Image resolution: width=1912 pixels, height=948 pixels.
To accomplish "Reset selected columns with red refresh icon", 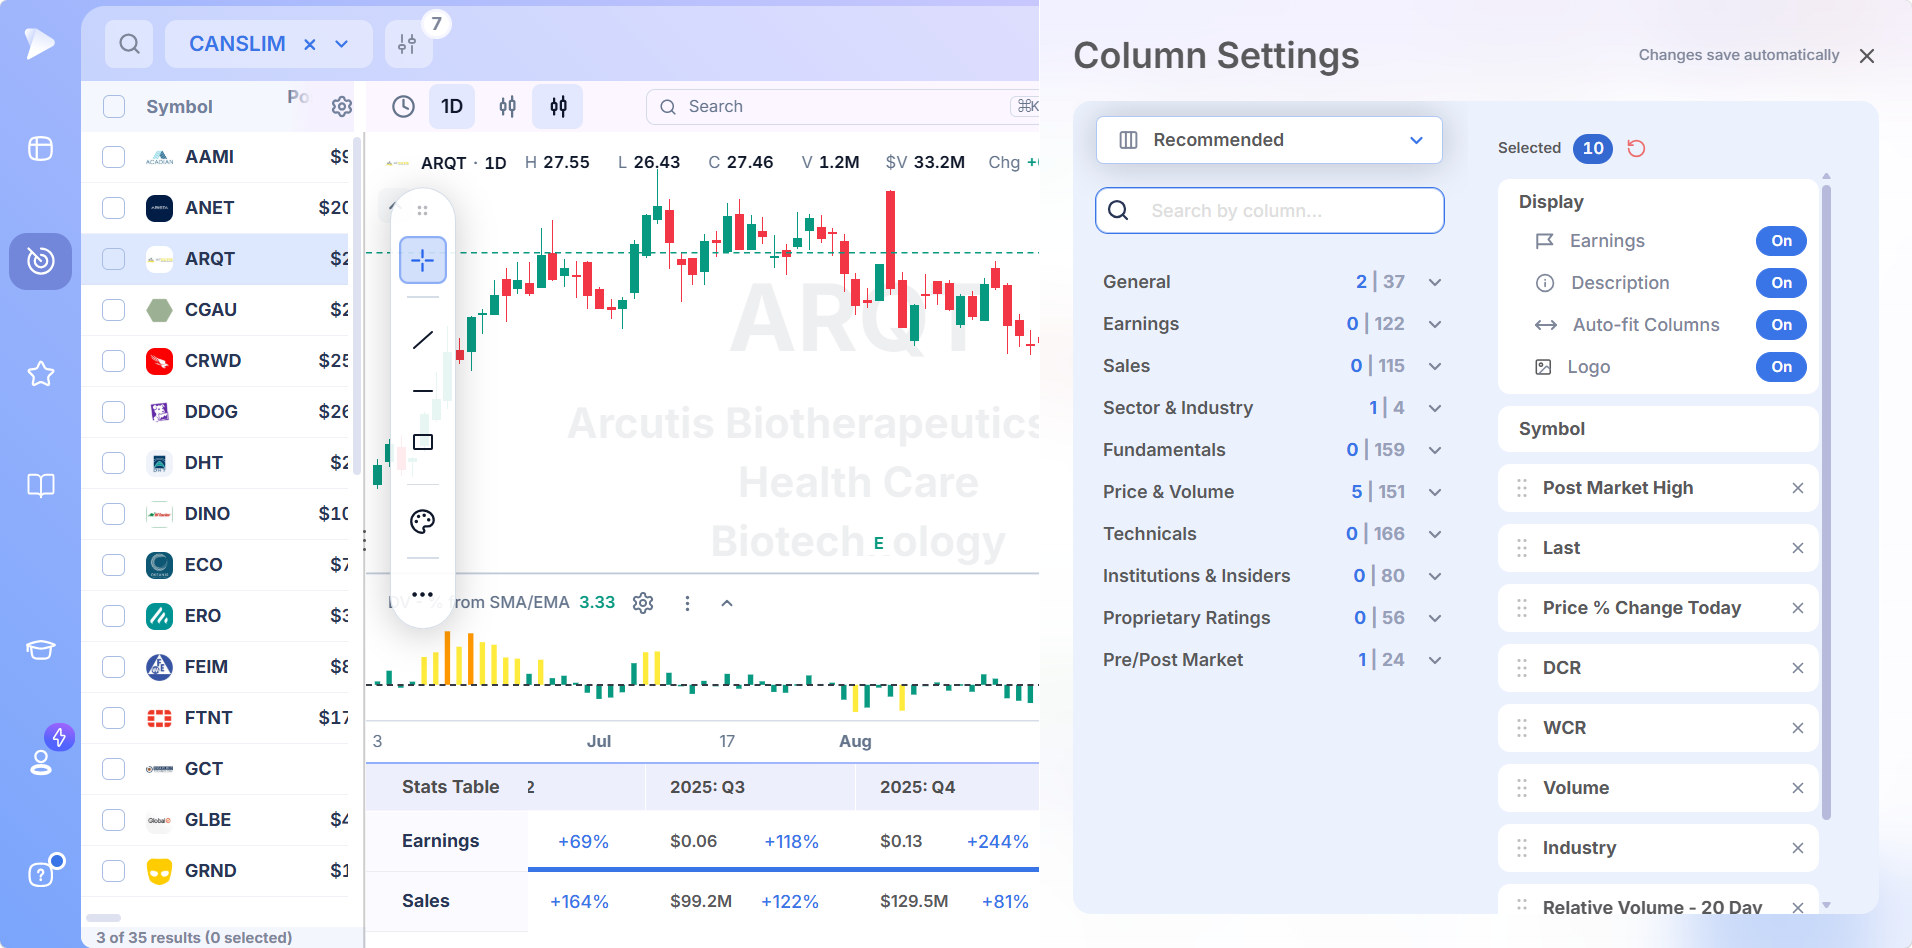I will [x=1636, y=149].
